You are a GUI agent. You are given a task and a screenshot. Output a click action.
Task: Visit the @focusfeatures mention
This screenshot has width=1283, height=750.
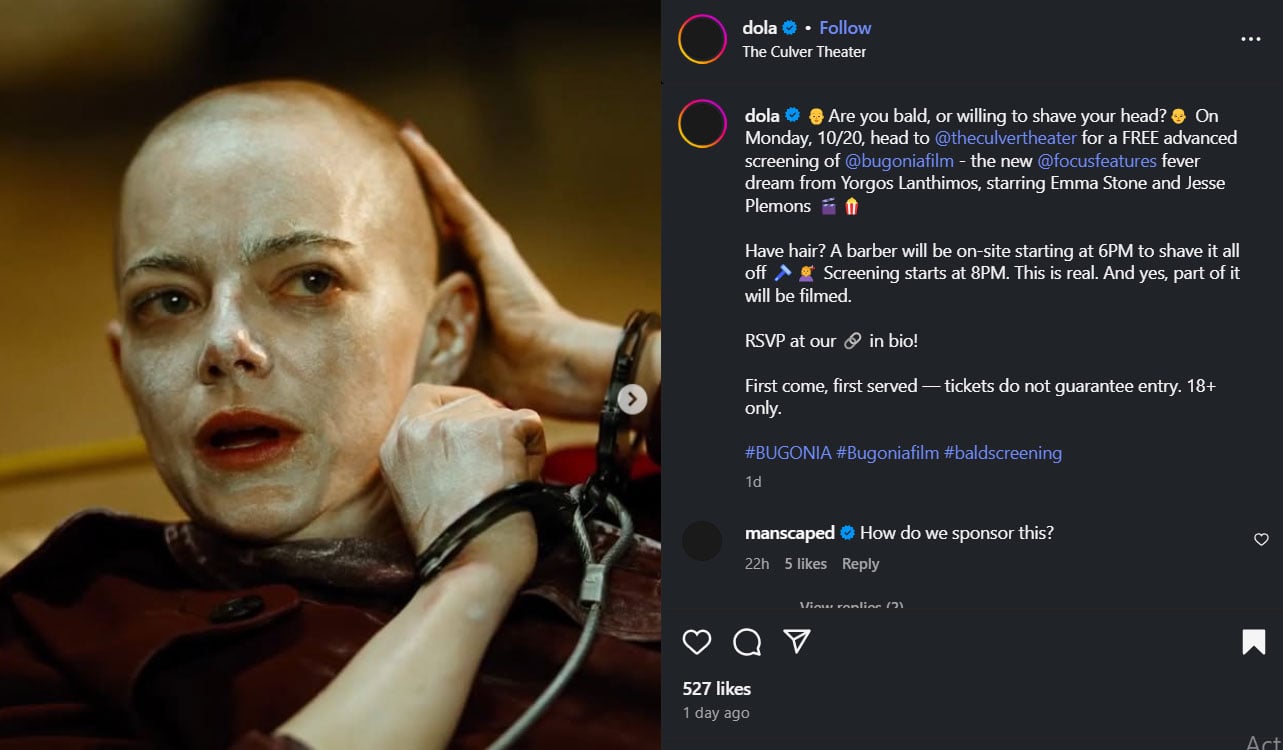(1097, 161)
